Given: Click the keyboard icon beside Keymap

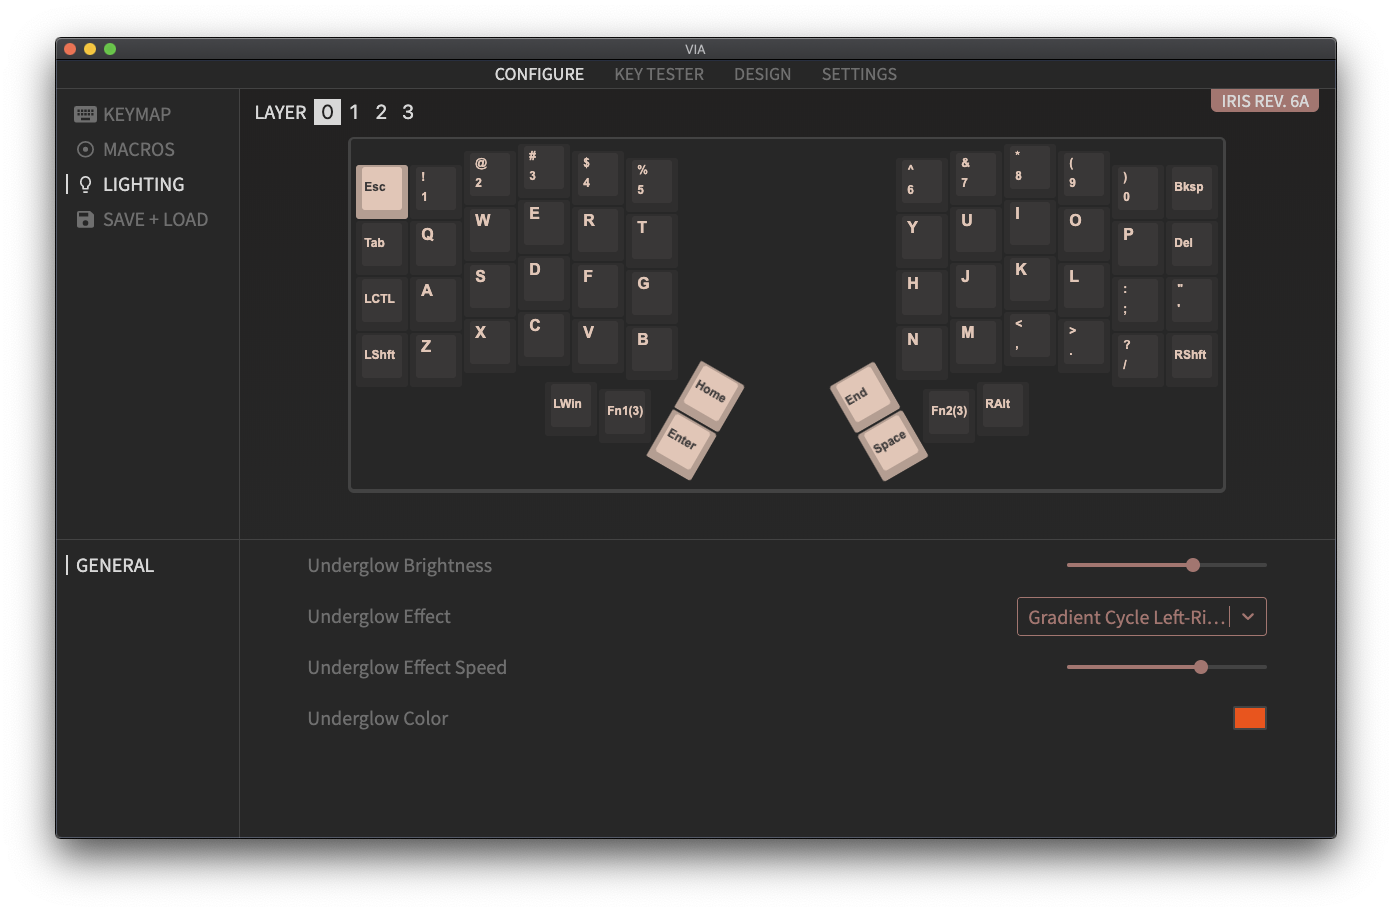Looking at the screenshot, I should point(85,115).
